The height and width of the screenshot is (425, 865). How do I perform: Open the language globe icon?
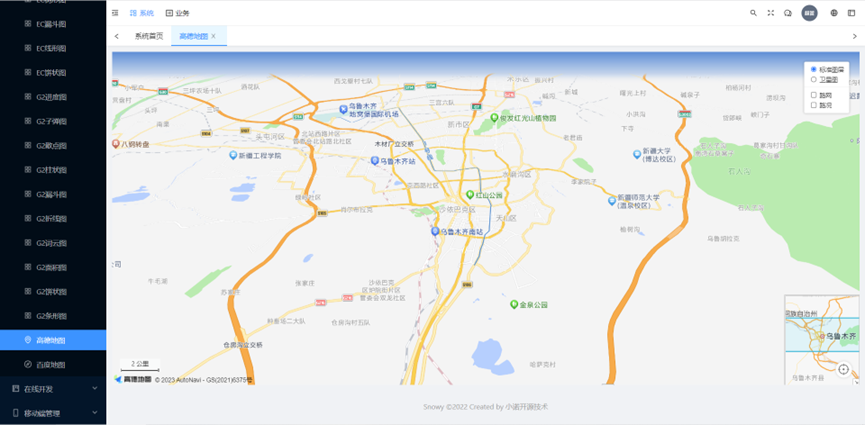pos(834,13)
